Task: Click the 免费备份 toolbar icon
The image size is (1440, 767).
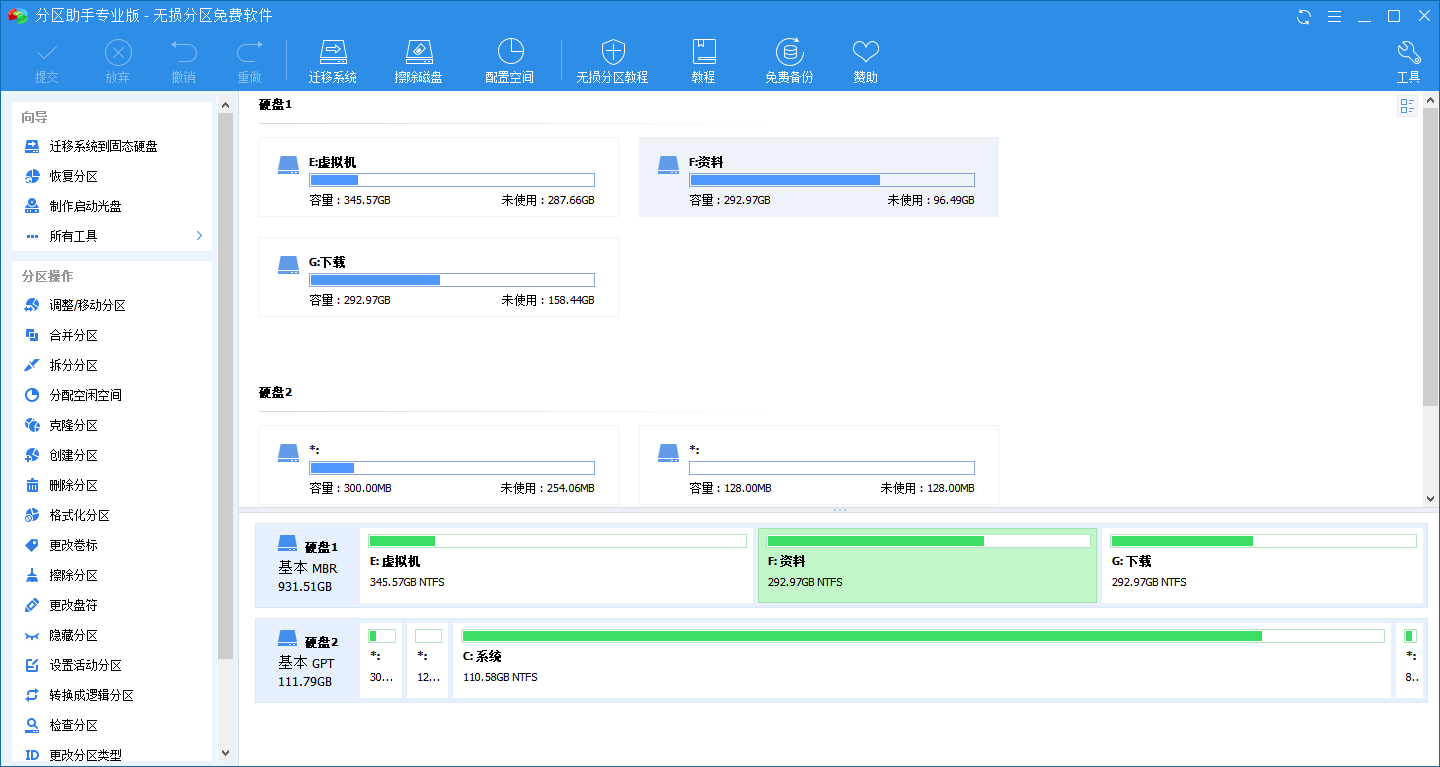Action: tap(789, 53)
